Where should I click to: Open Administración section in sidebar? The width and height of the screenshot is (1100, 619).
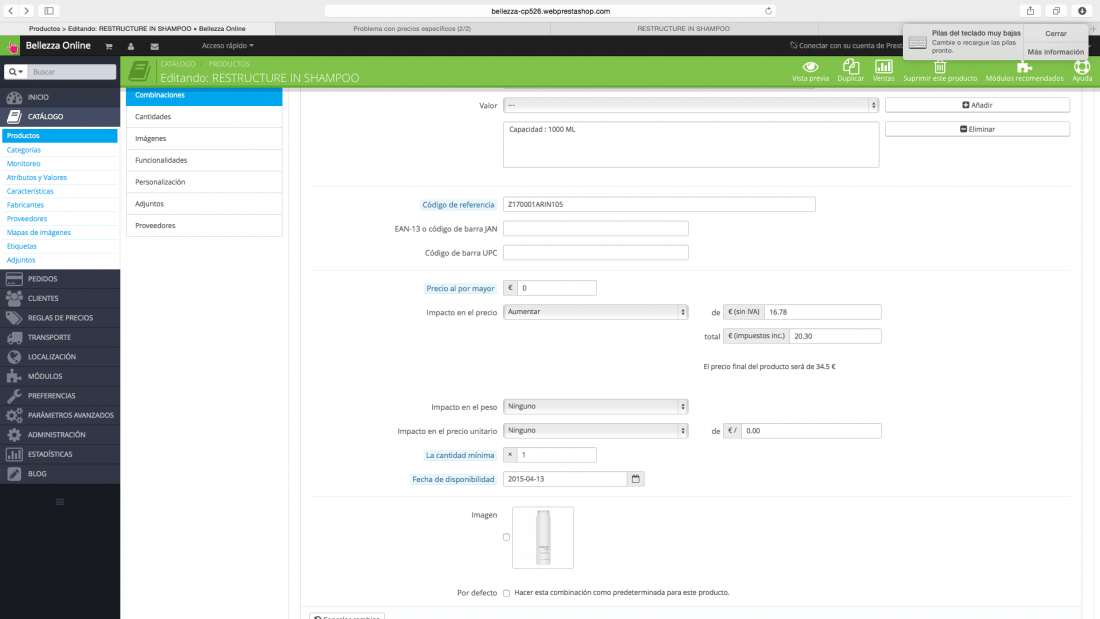(60, 434)
